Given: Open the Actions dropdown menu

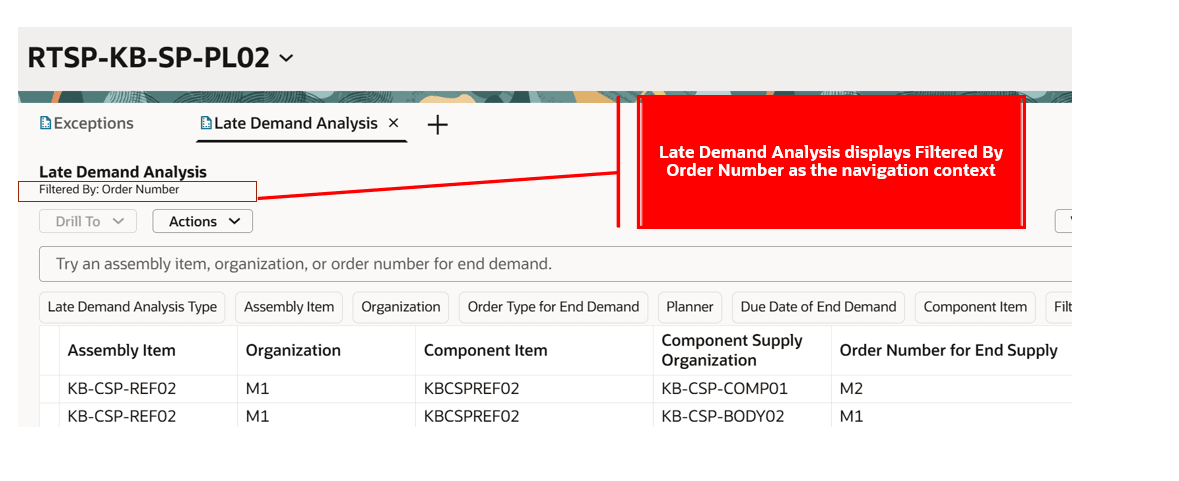Looking at the screenshot, I should tap(202, 221).
